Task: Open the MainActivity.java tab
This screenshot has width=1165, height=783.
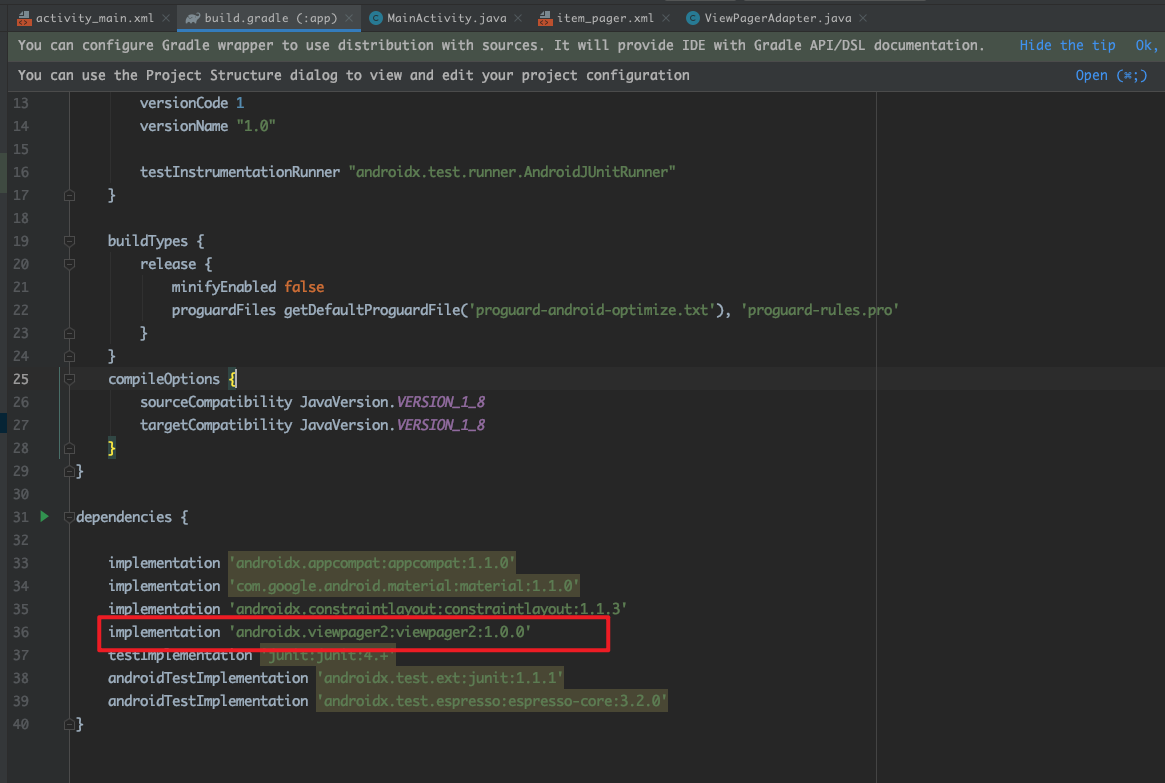Action: coord(447,18)
